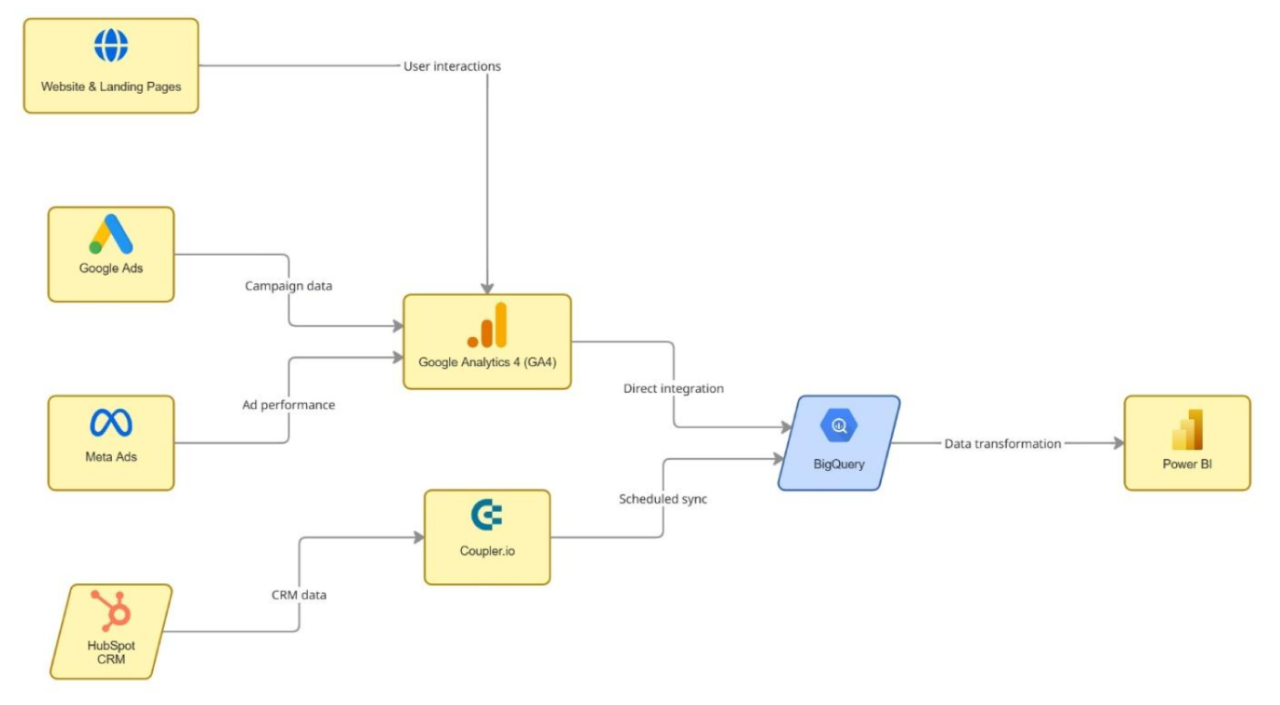Screen dimensions: 1280x705
Task: Click the "Data transformation" connector label
Action: [1003, 443]
